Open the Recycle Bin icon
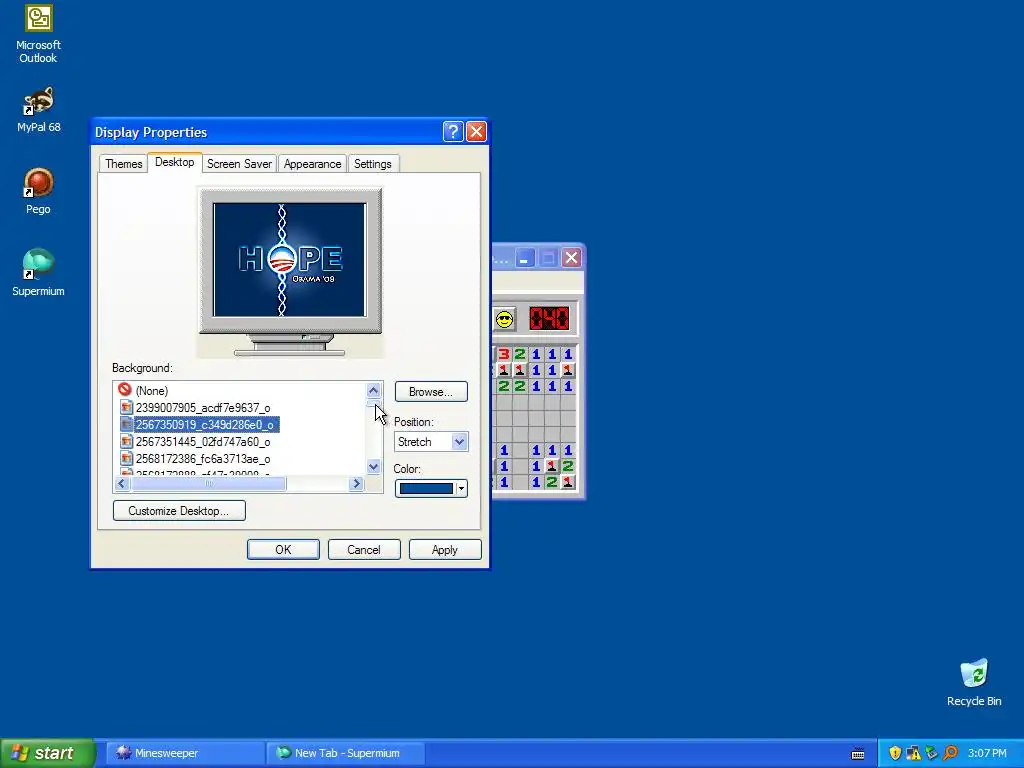 click(974, 682)
